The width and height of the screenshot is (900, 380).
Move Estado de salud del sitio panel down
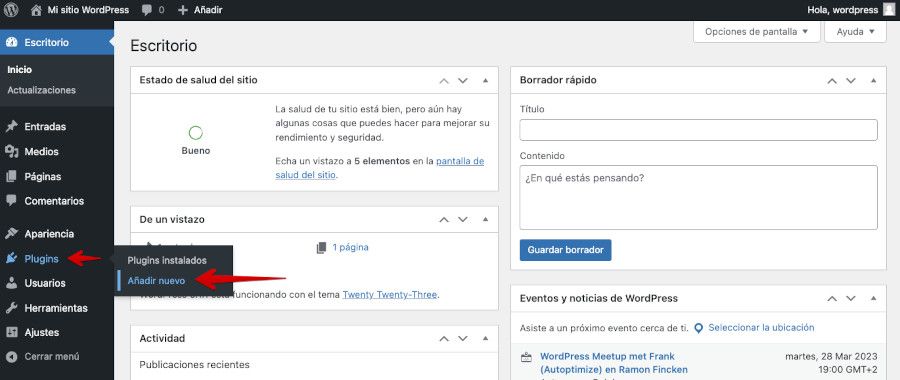[x=463, y=80]
